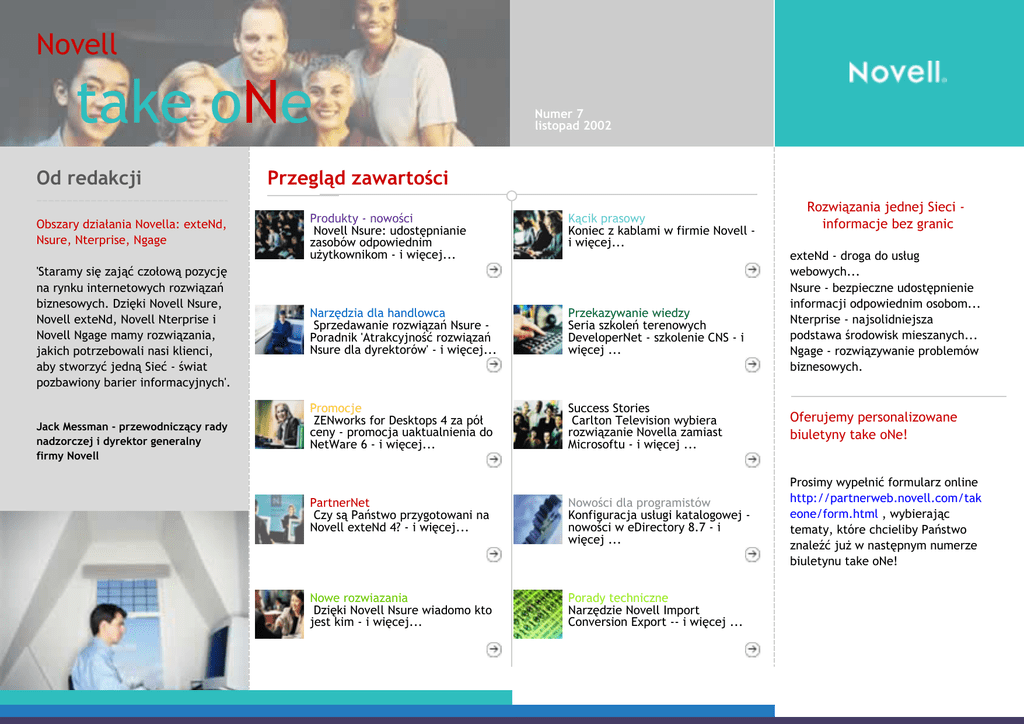Screen dimensions: 1024x724
Task: Click the arrow icon under Produkty - nowości
Action: click(x=494, y=270)
